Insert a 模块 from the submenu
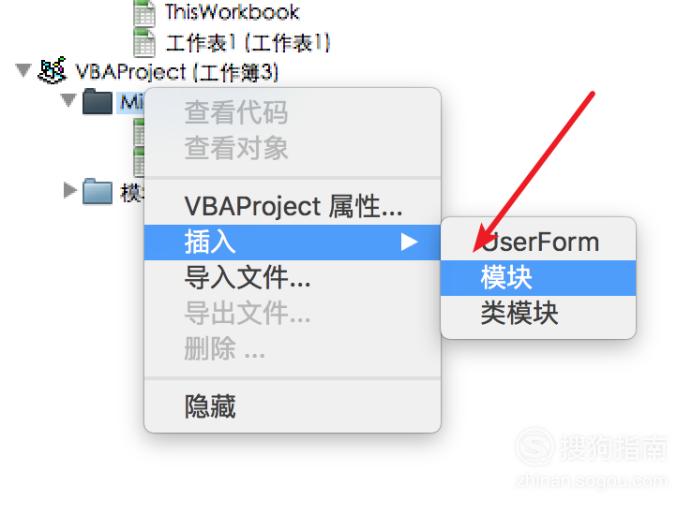Viewport: 692px width, 515px height. pyautogui.click(x=538, y=278)
